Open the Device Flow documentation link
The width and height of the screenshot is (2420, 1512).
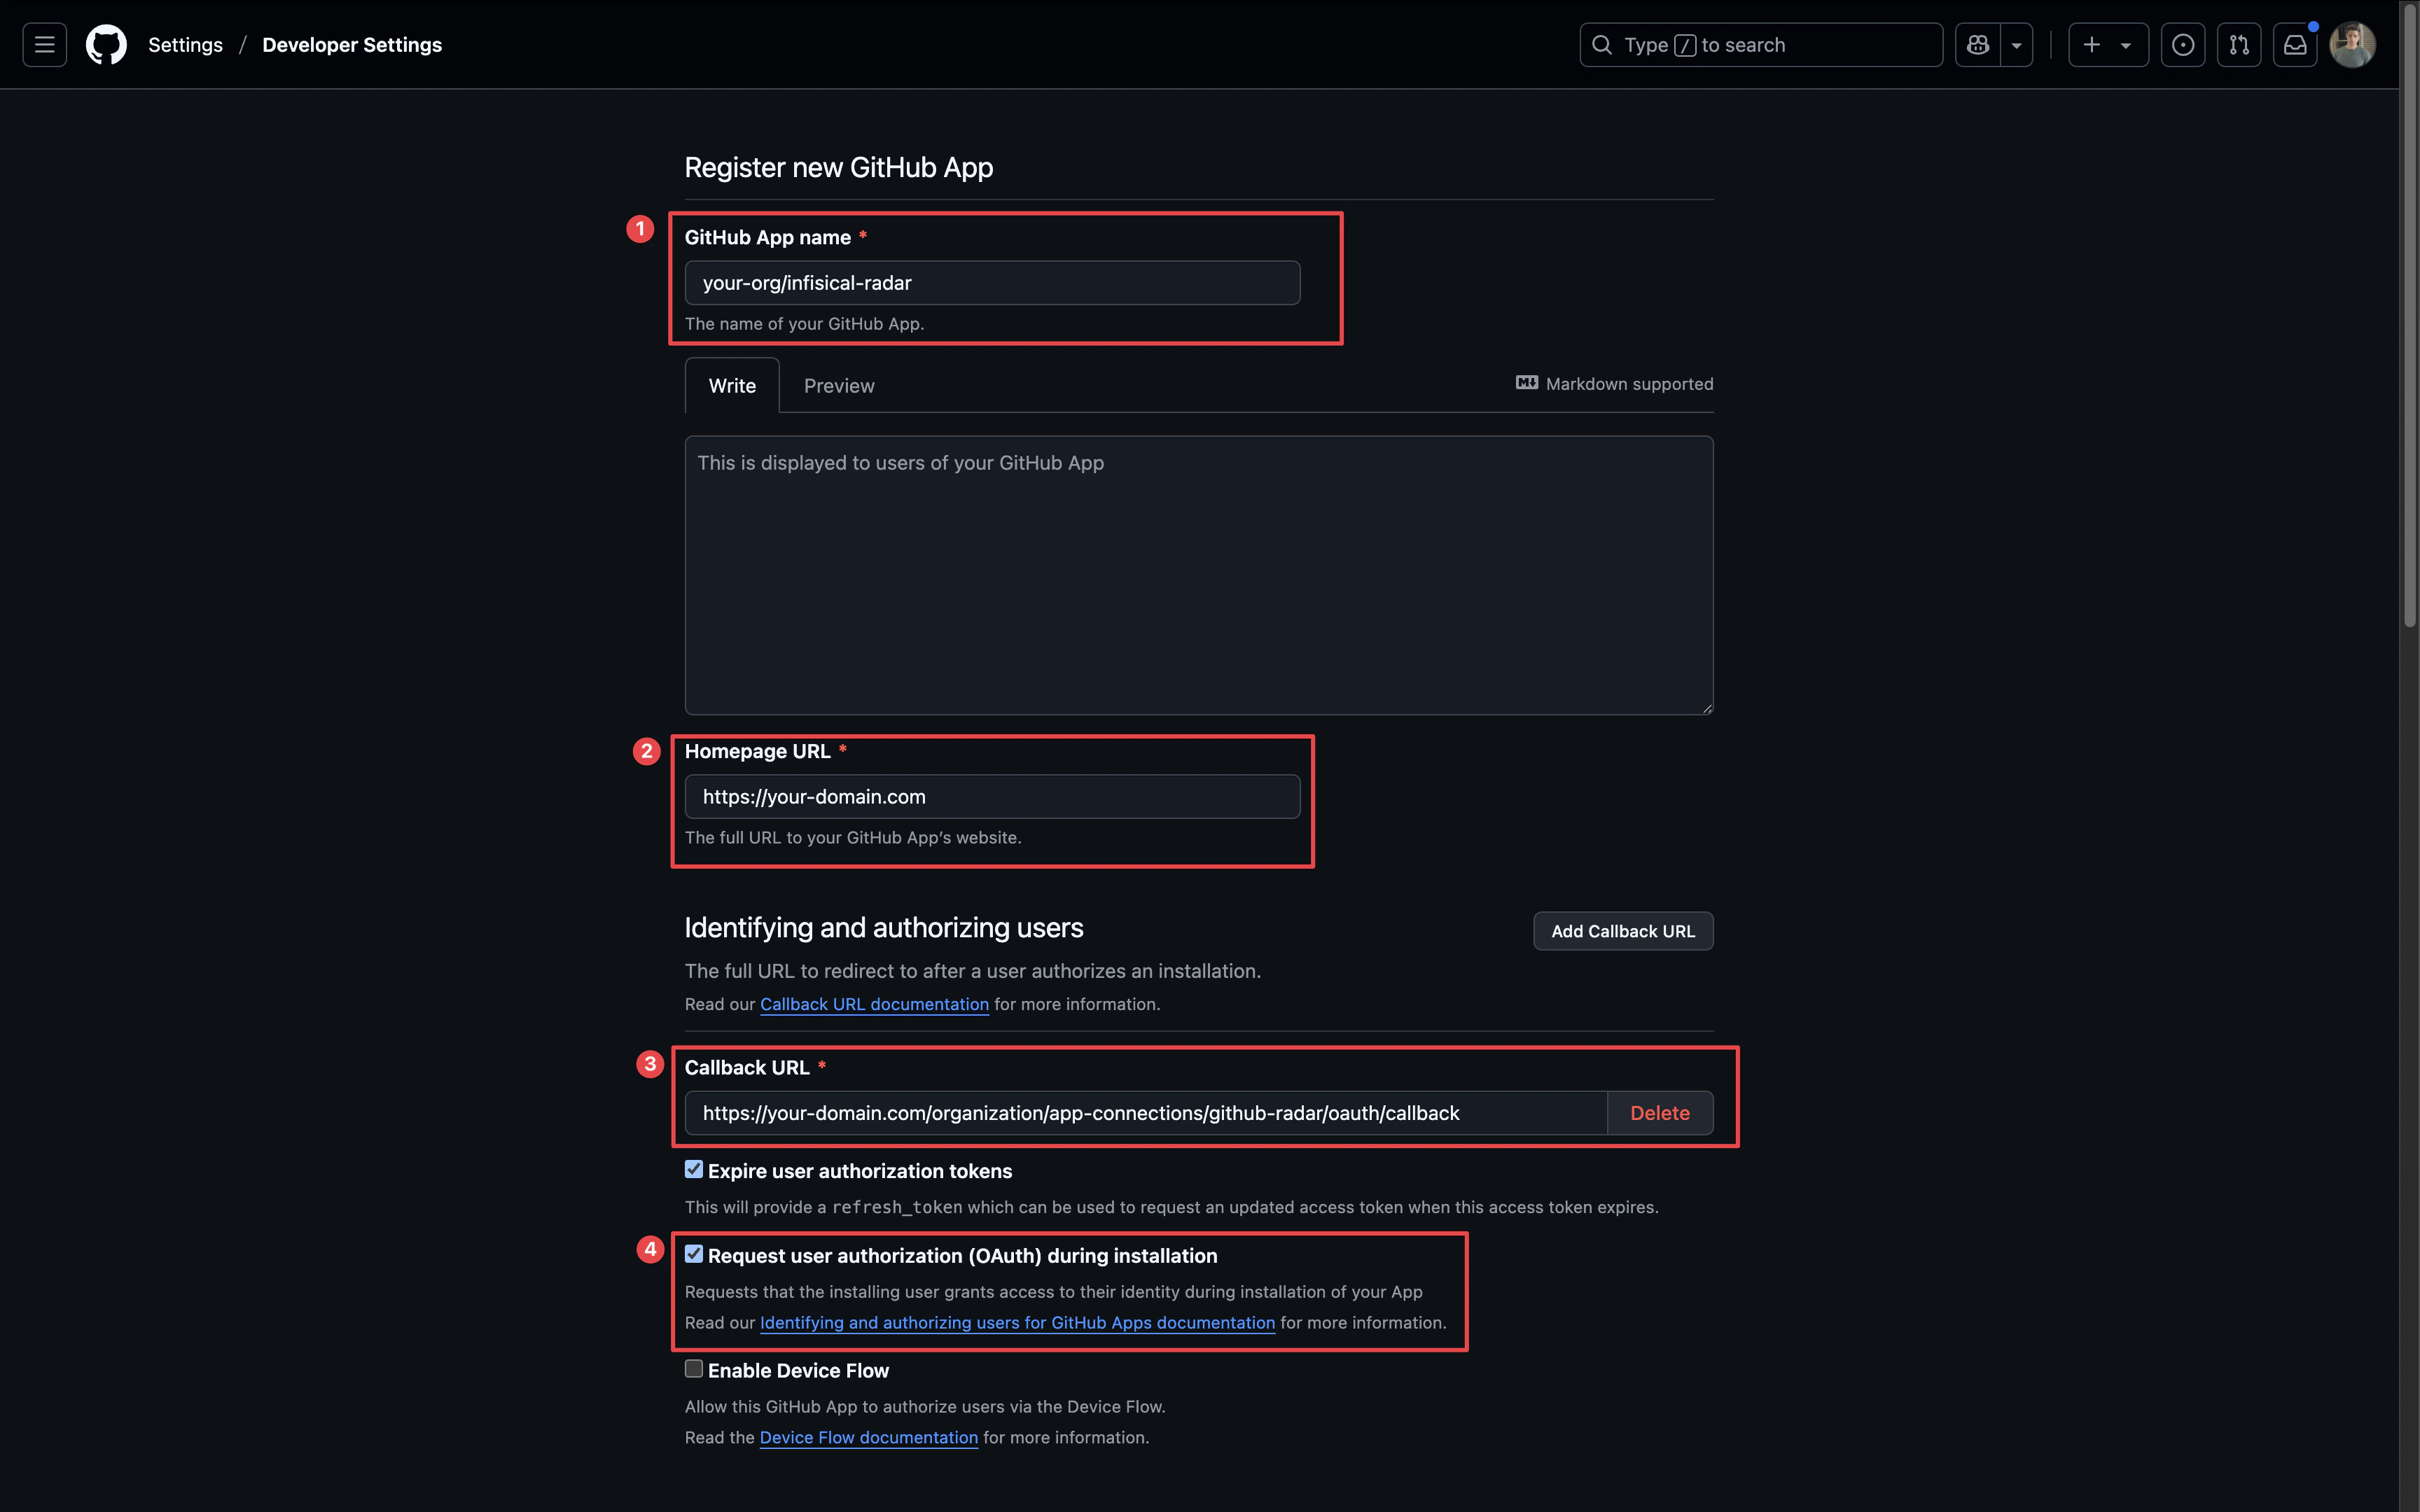click(869, 1437)
